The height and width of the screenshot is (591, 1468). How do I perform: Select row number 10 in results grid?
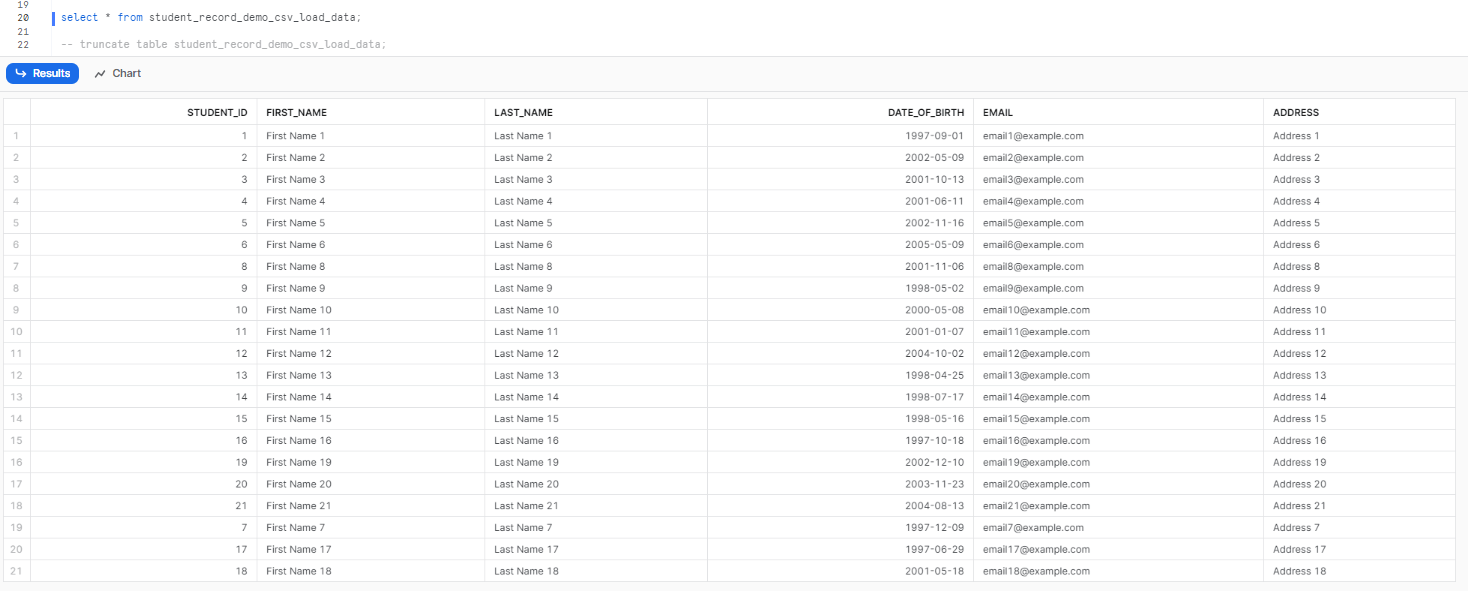click(16, 331)
